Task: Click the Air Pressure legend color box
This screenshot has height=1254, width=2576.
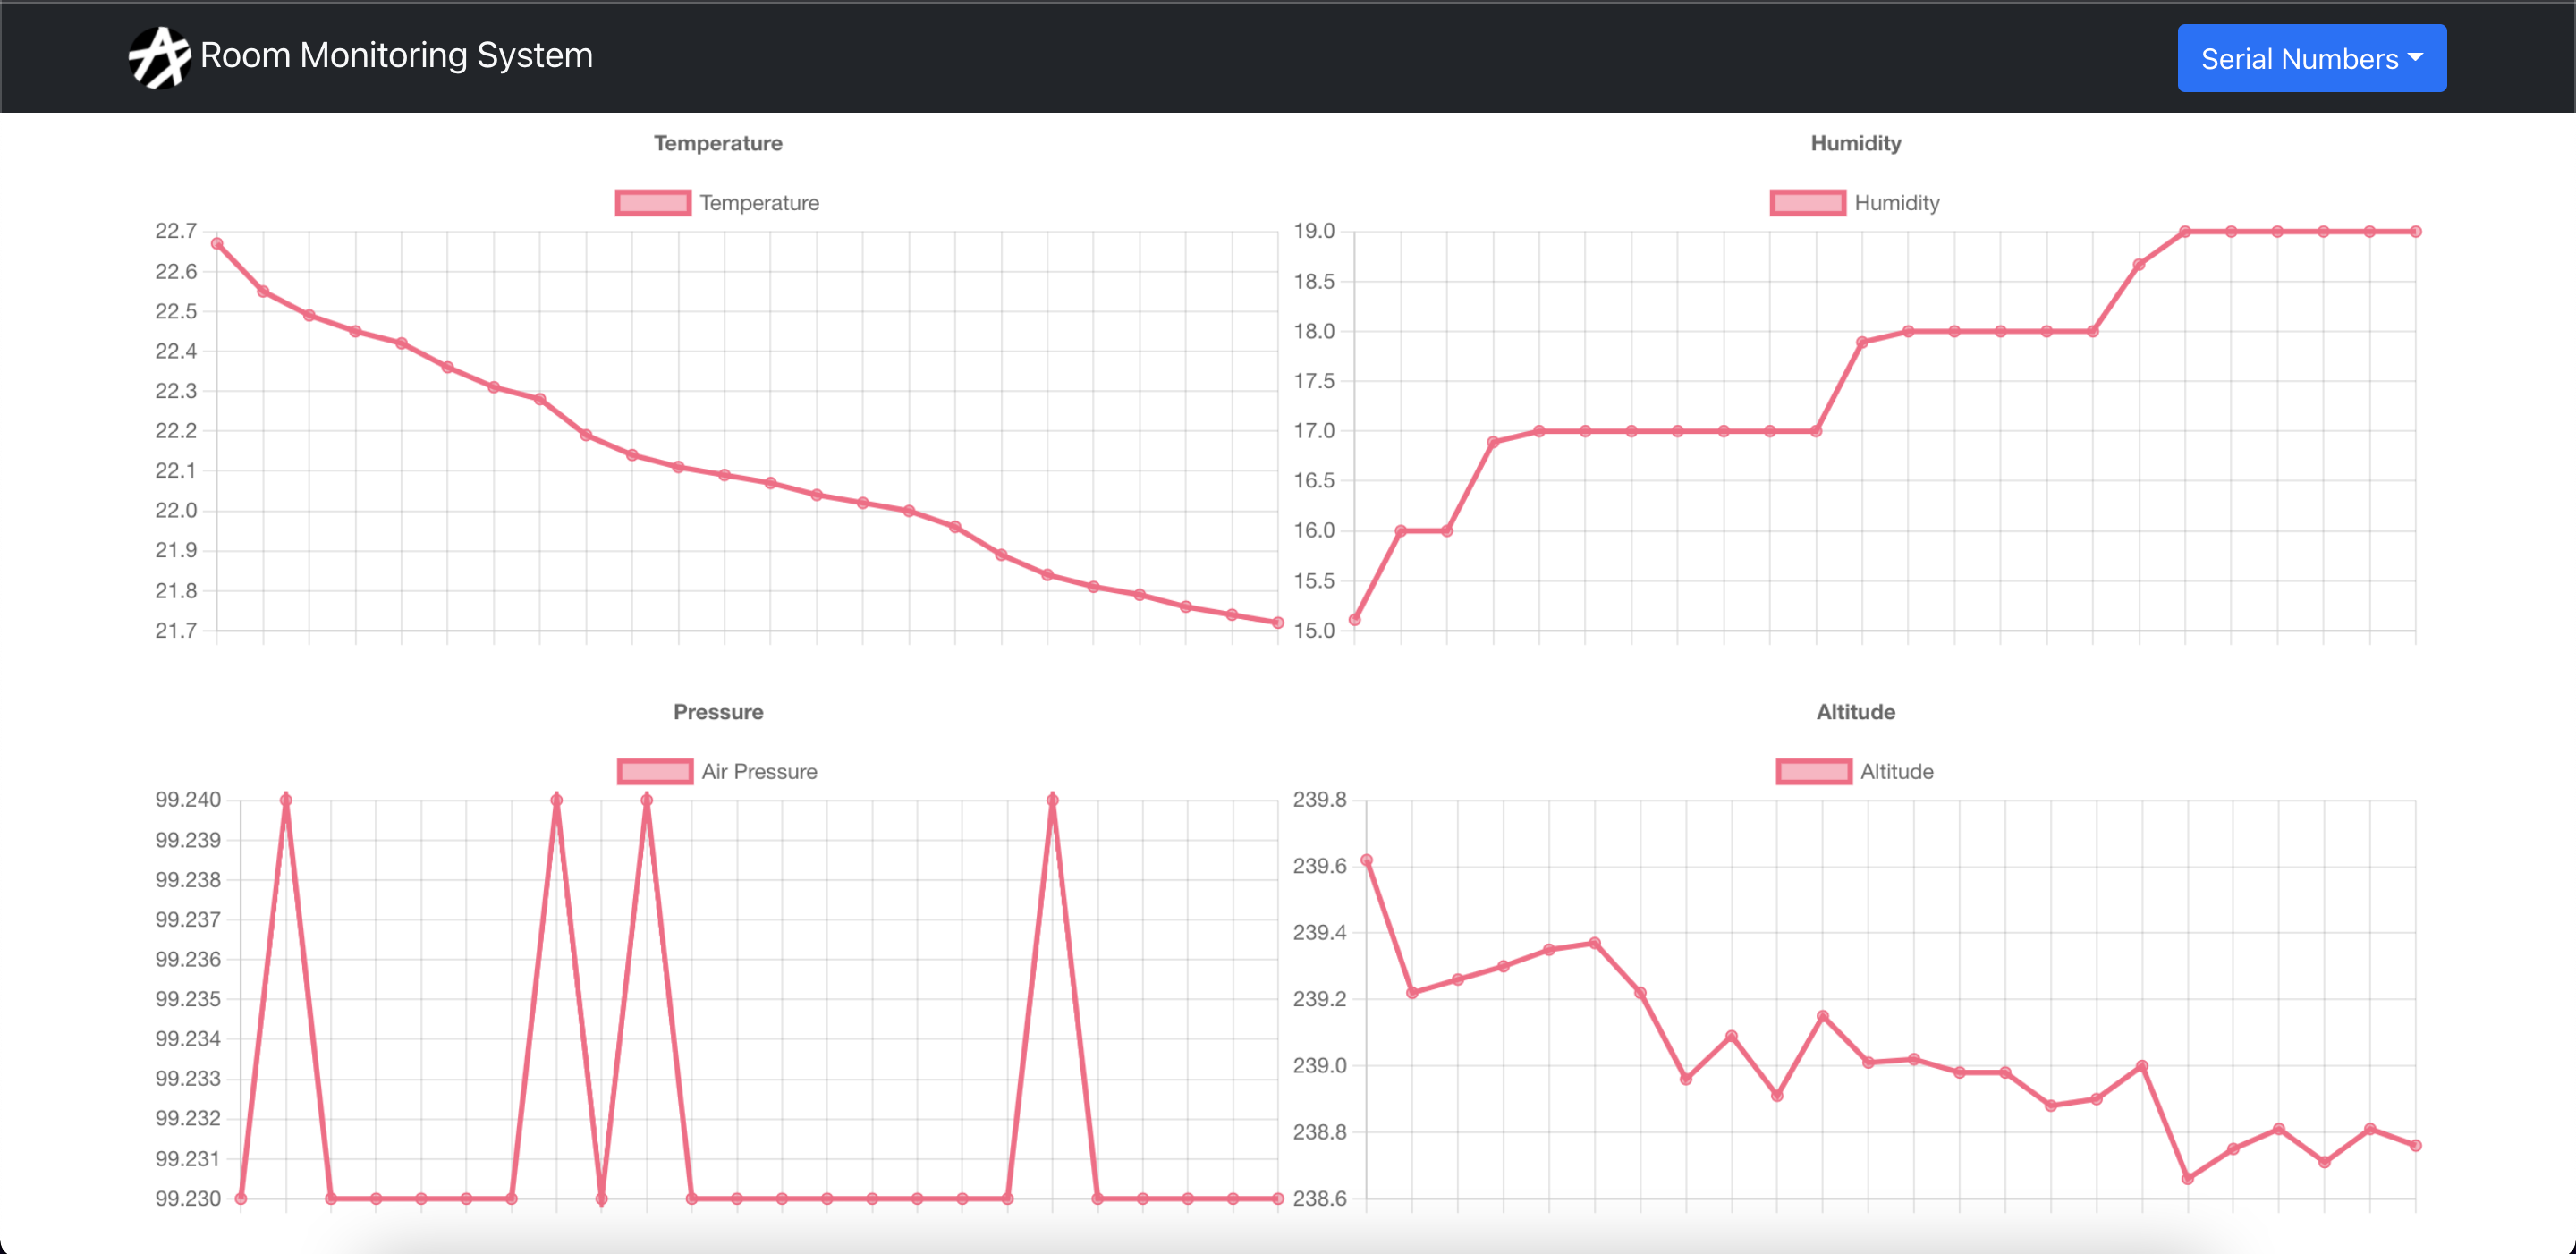Action: [655, 772]
